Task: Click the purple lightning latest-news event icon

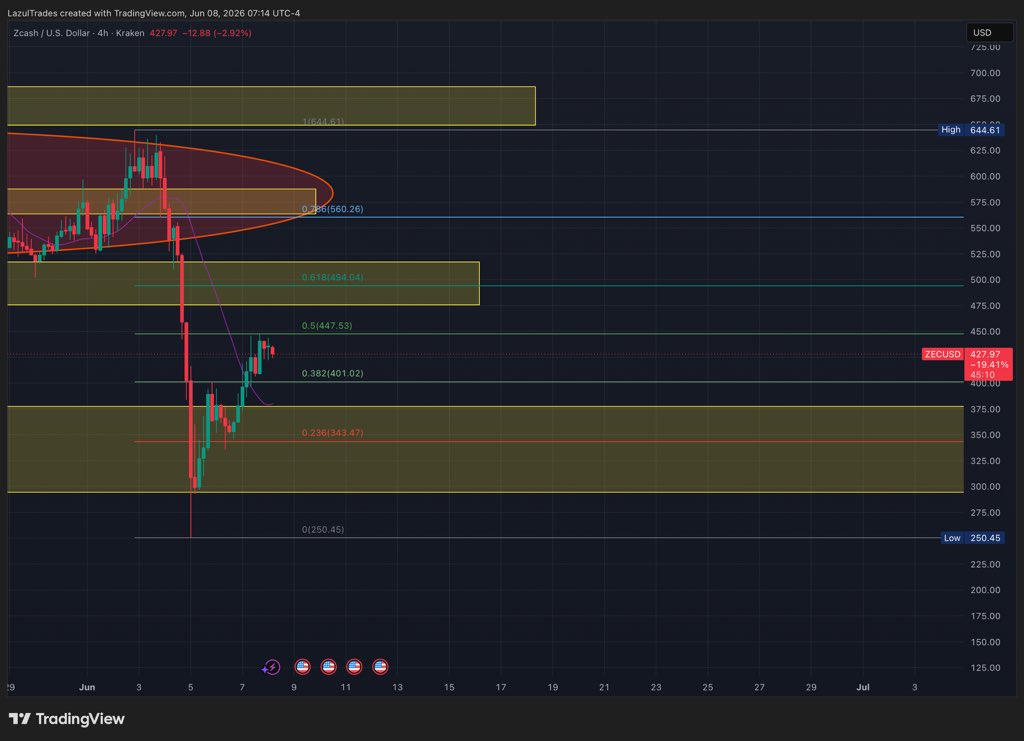Action: [271, 667]
